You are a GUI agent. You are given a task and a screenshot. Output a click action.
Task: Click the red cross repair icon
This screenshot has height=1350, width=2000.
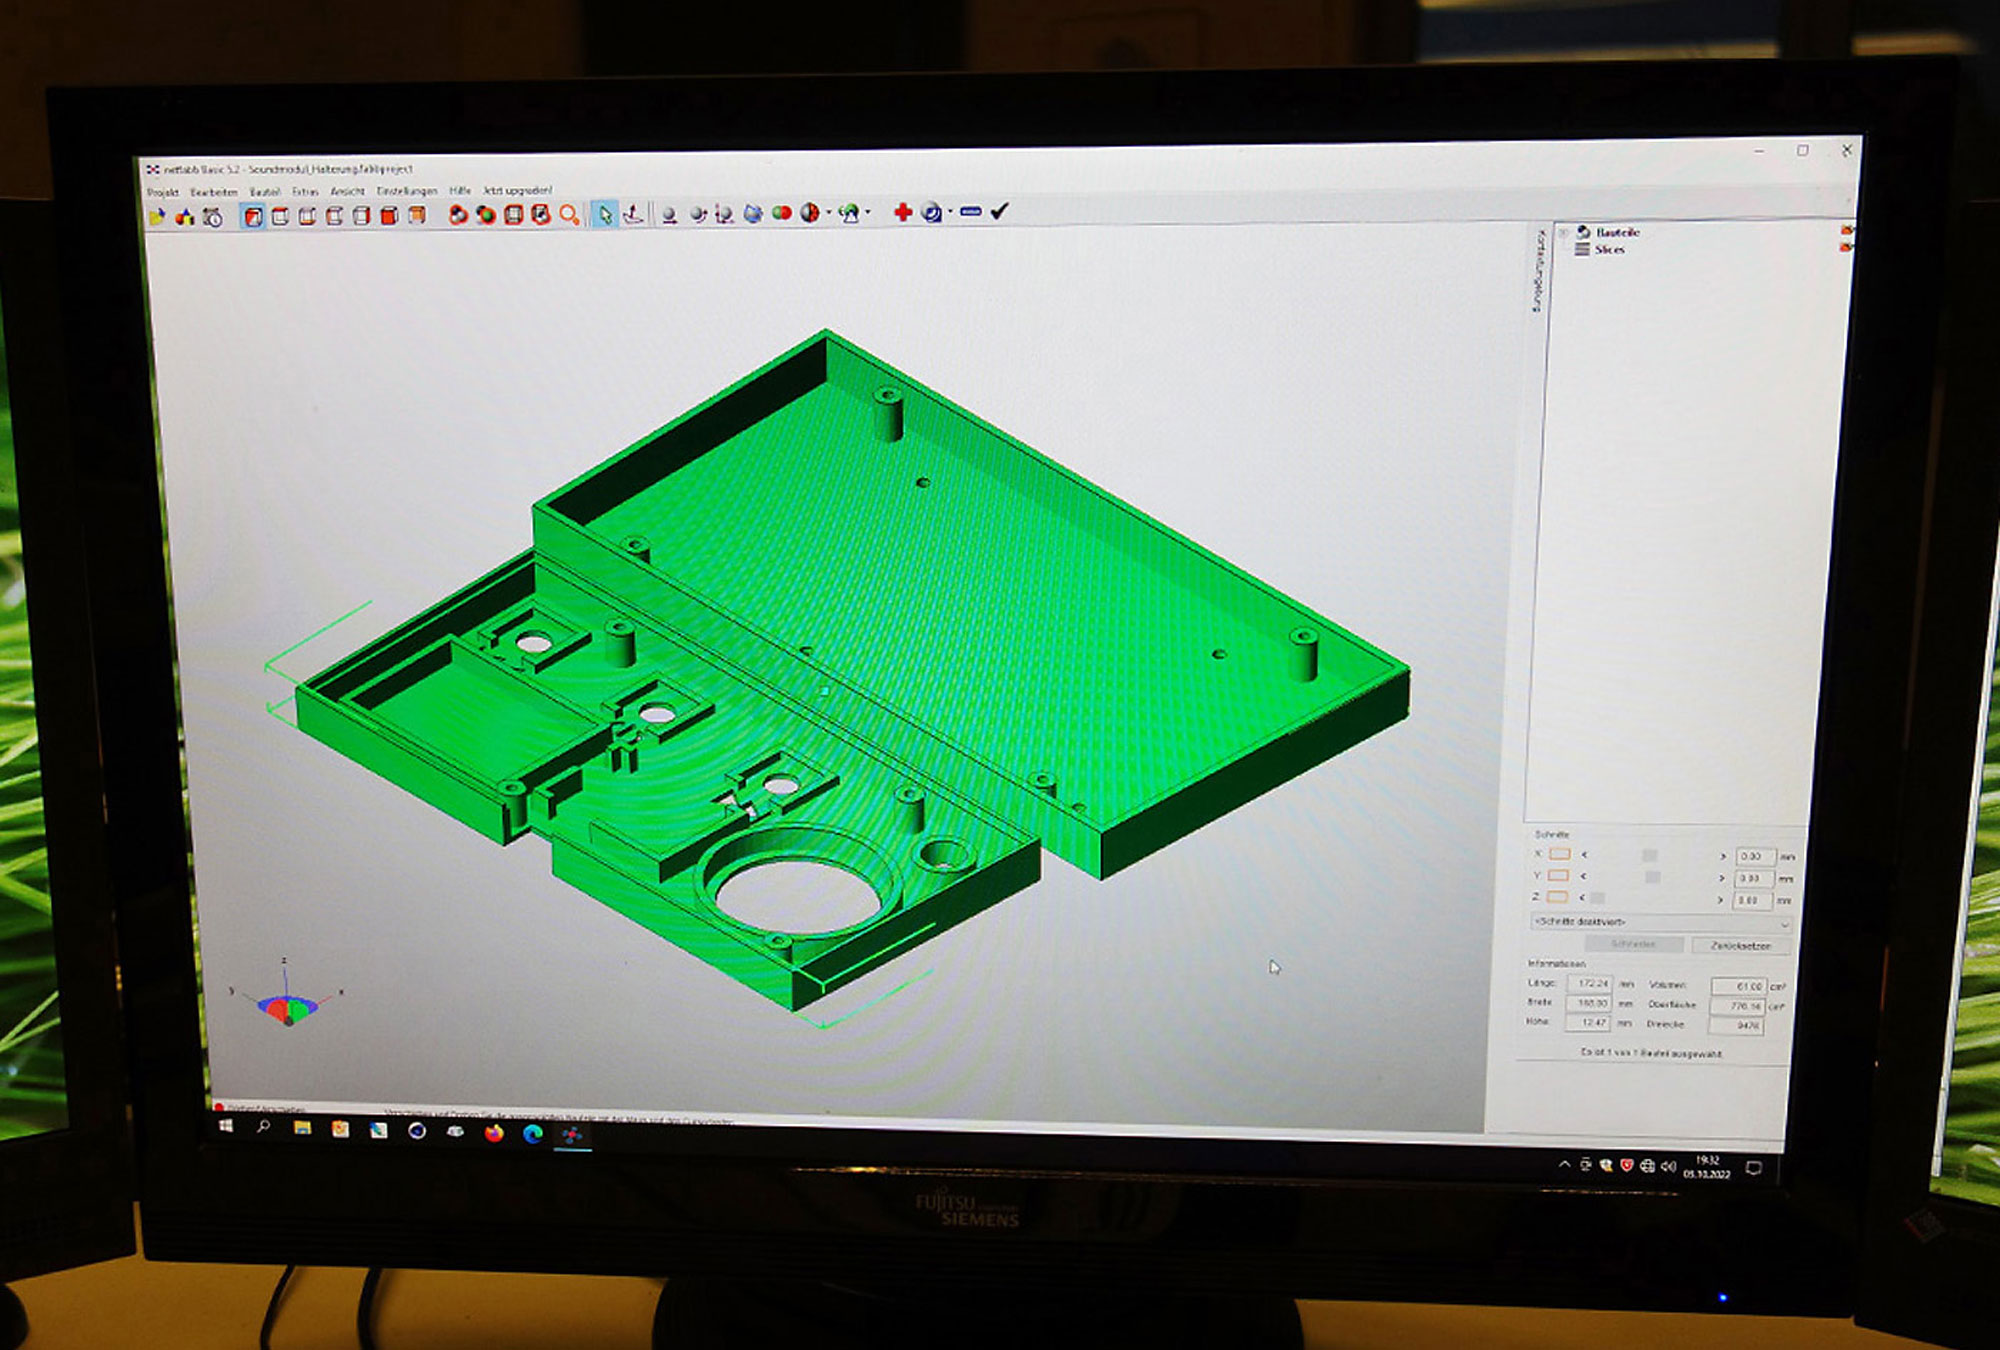[902, 212]
